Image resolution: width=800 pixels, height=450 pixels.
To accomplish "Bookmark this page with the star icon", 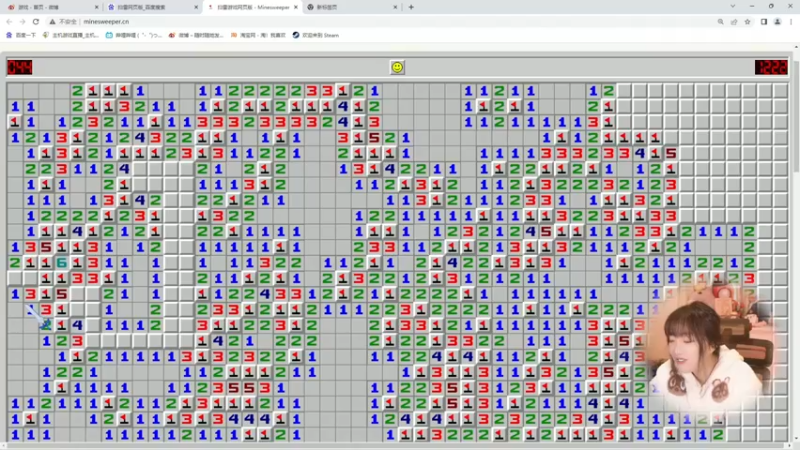I will click(x=747, y=22).
